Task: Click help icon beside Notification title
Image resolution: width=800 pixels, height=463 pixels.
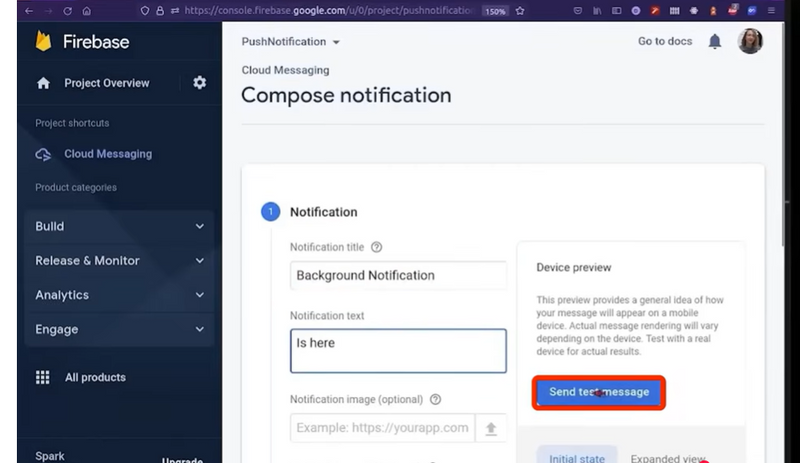Action: pyautogui.click(x=376, y=247)
